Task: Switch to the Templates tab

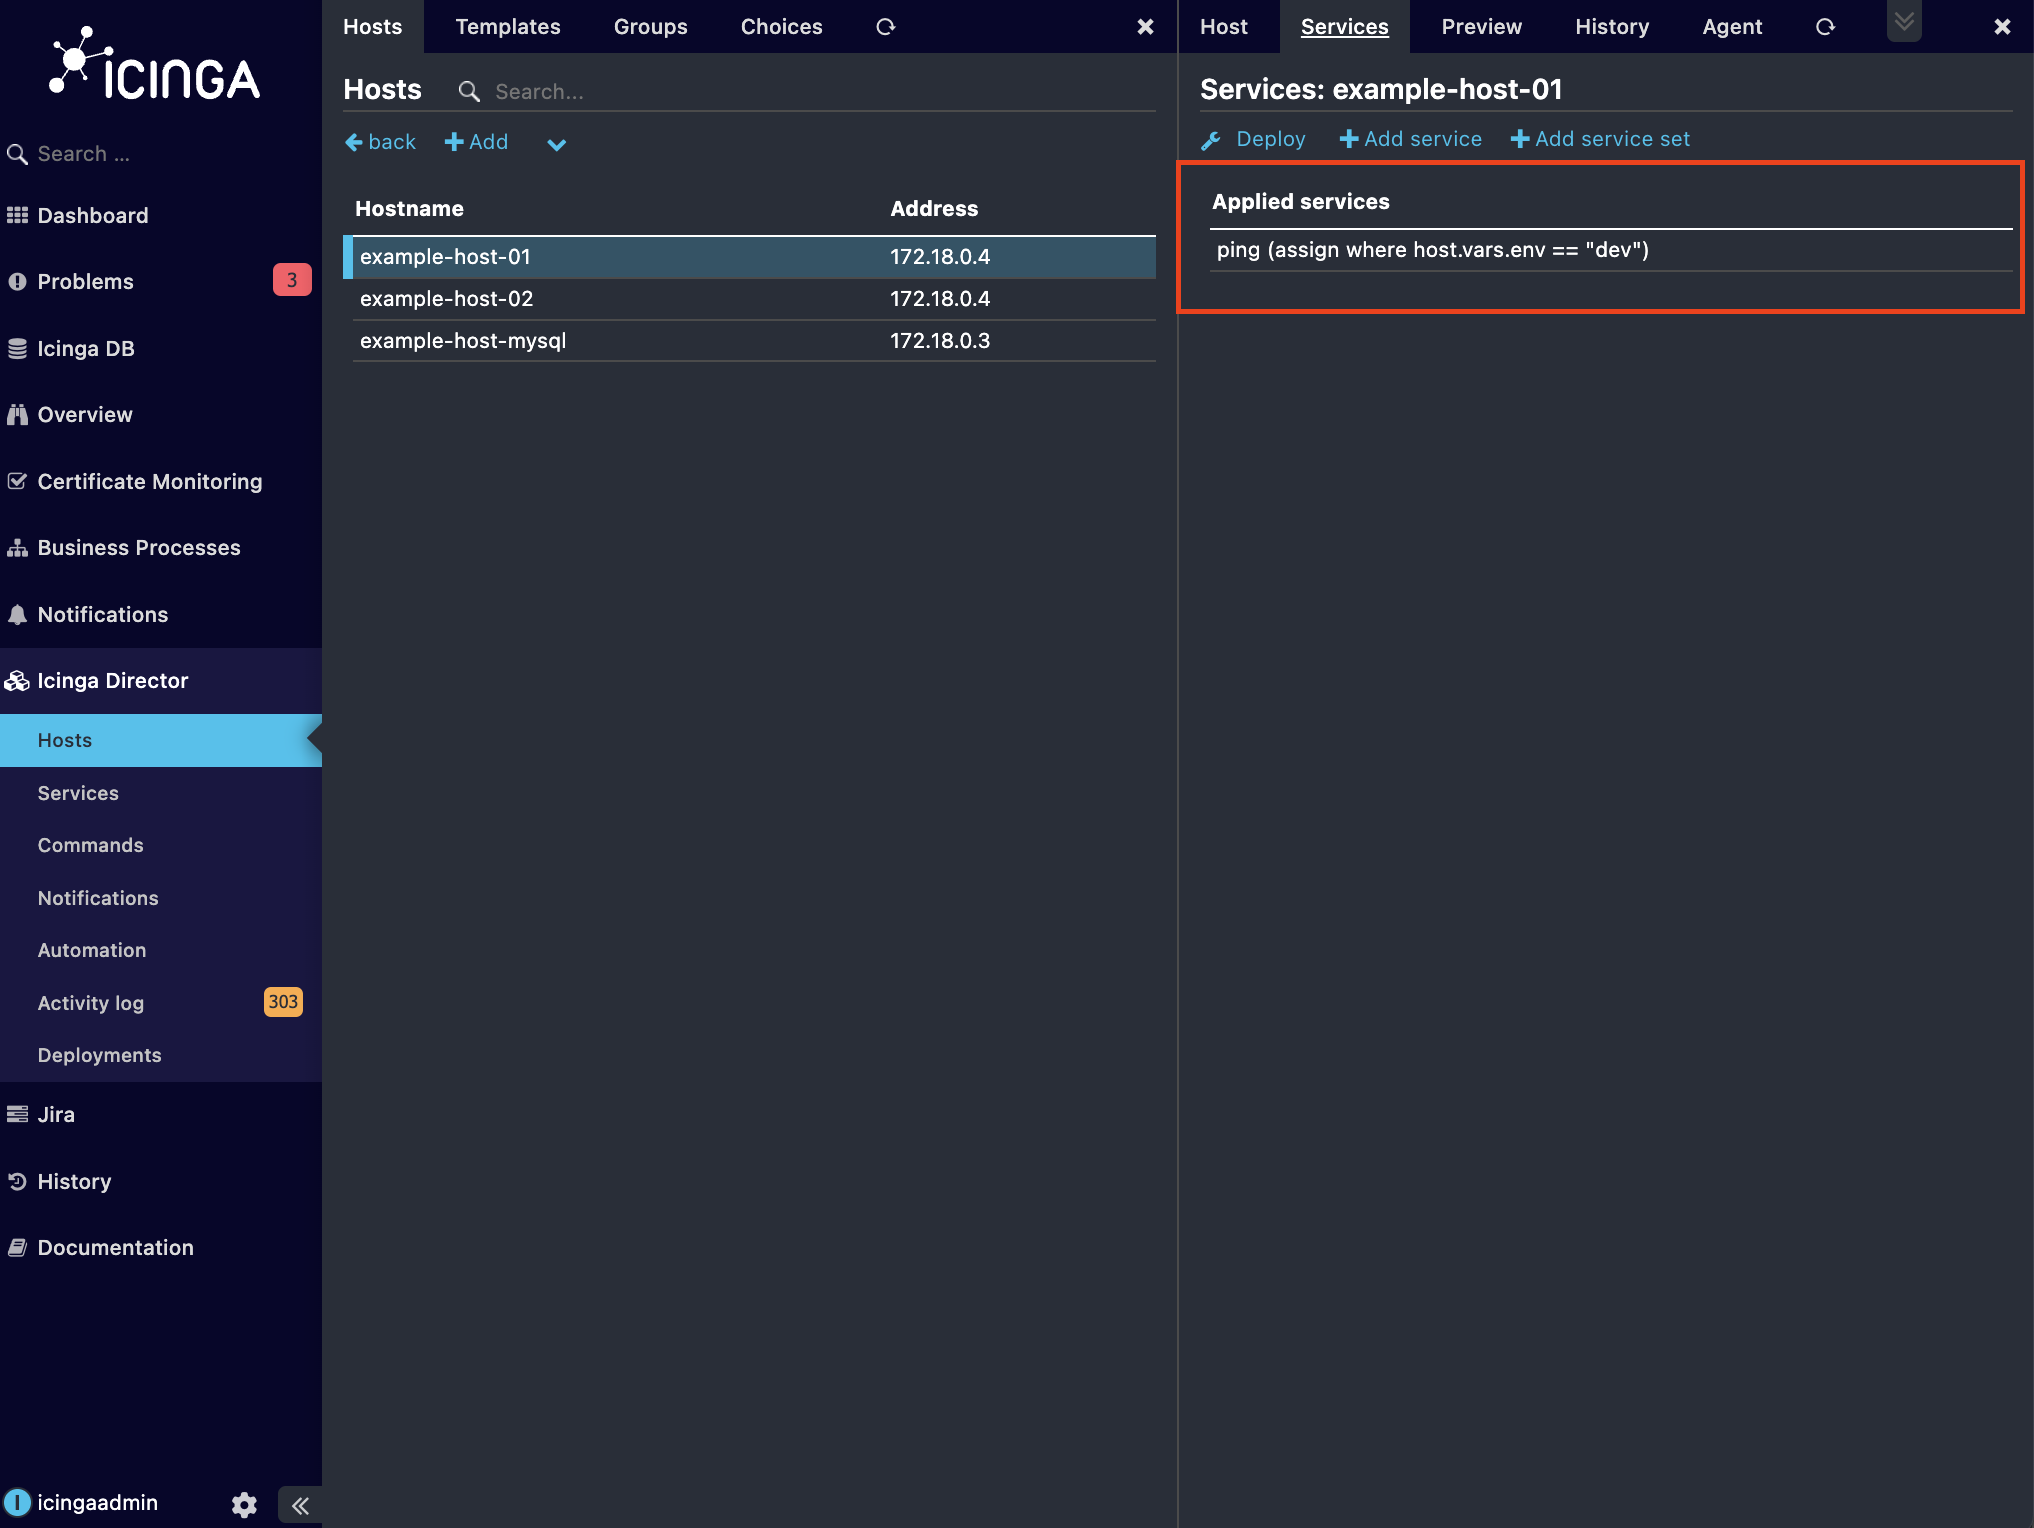Action: pos(508,27)
